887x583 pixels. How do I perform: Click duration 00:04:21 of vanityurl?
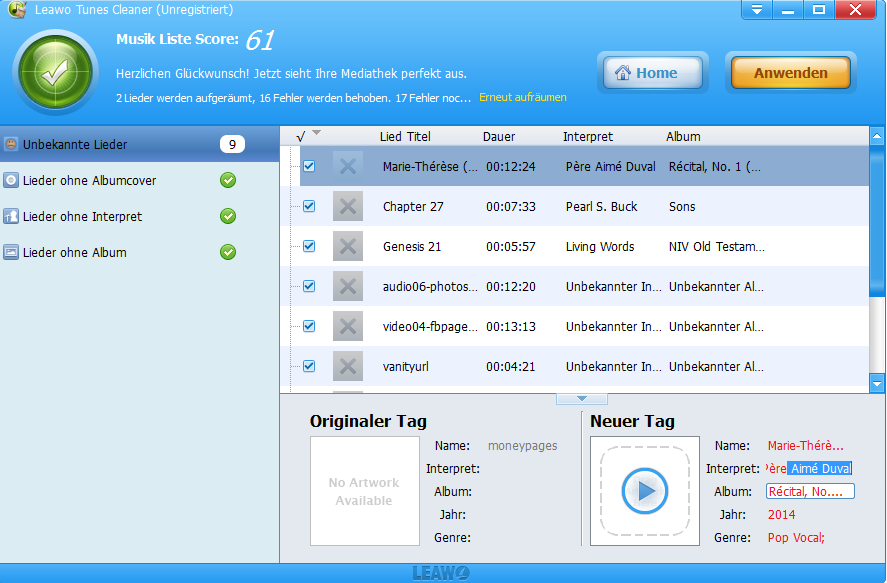tap(511, 366)
